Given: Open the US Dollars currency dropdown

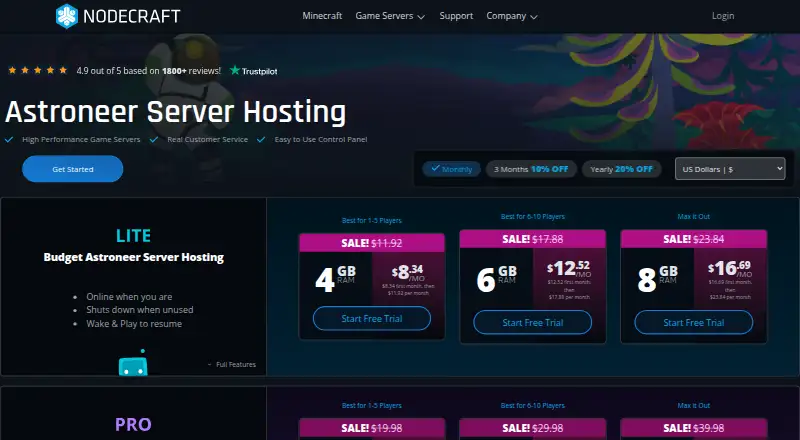Looking at the screenshot, I should pos(730,169).
